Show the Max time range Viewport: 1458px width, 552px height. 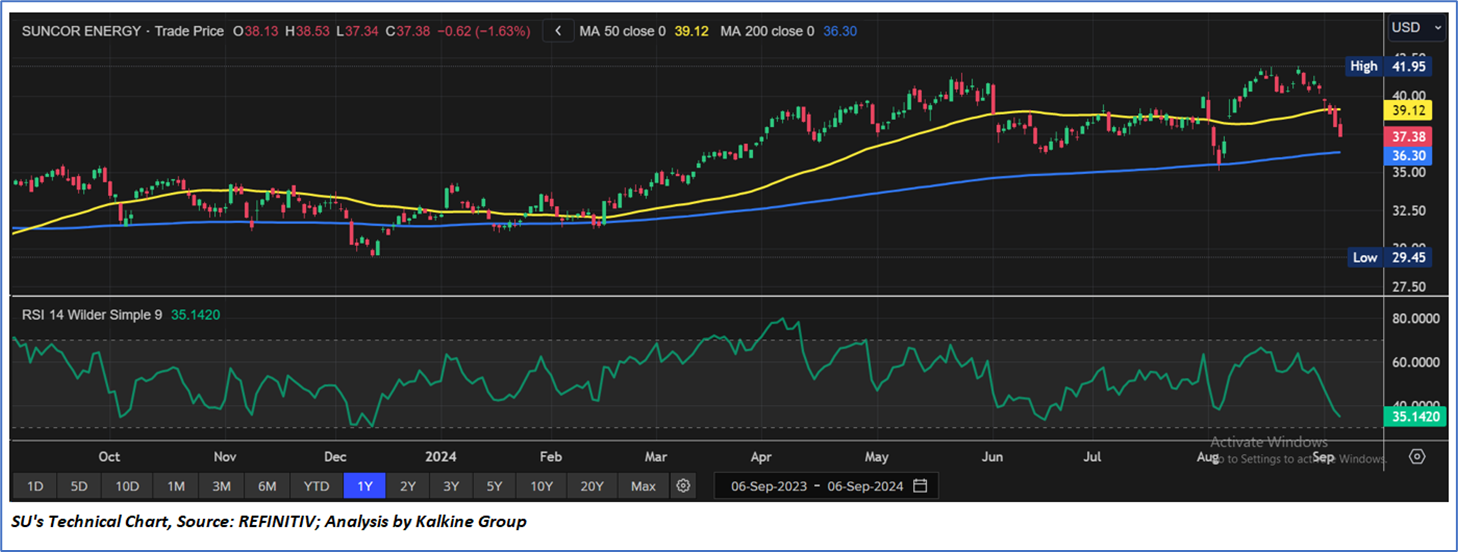click(643, 486)
